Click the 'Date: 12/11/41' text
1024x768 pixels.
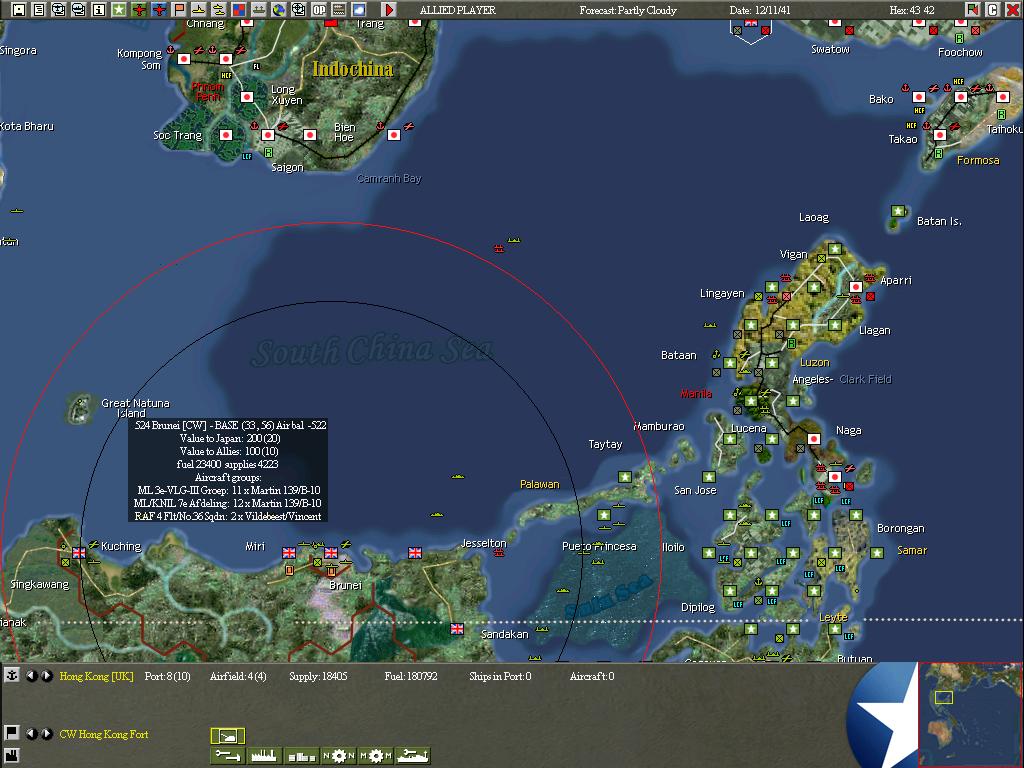[x=760, y=10]
